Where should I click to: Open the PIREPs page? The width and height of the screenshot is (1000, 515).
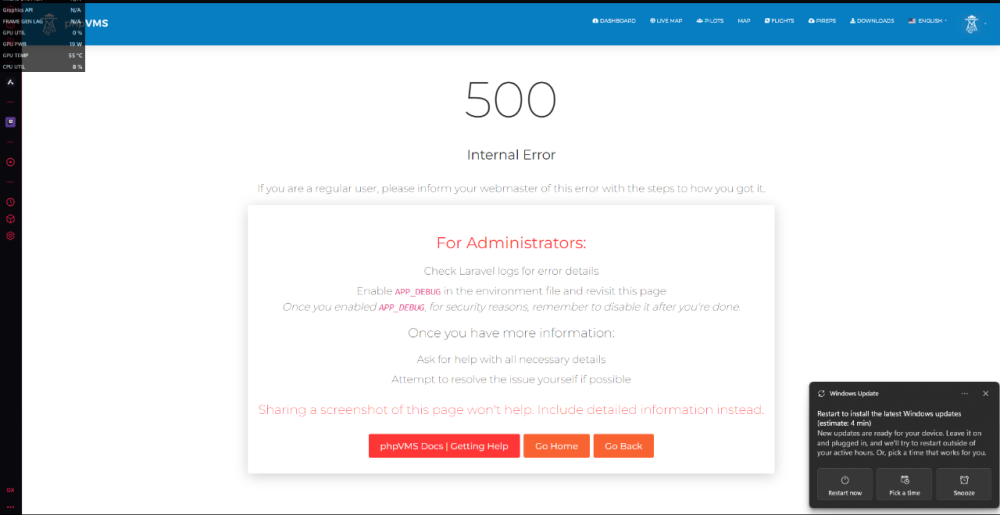click(x=822, y=20)
